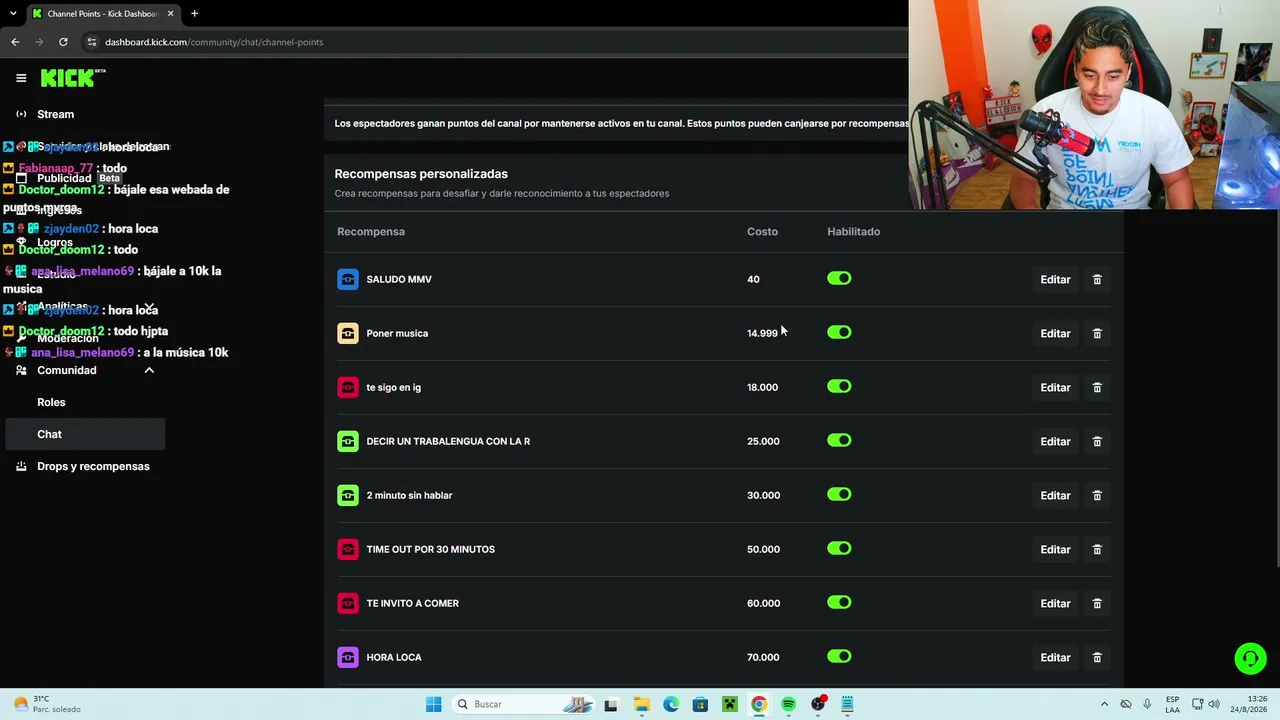Collapse the Comunidad section chevron
Screen dimensions: 1280x720
coord(149,370)
